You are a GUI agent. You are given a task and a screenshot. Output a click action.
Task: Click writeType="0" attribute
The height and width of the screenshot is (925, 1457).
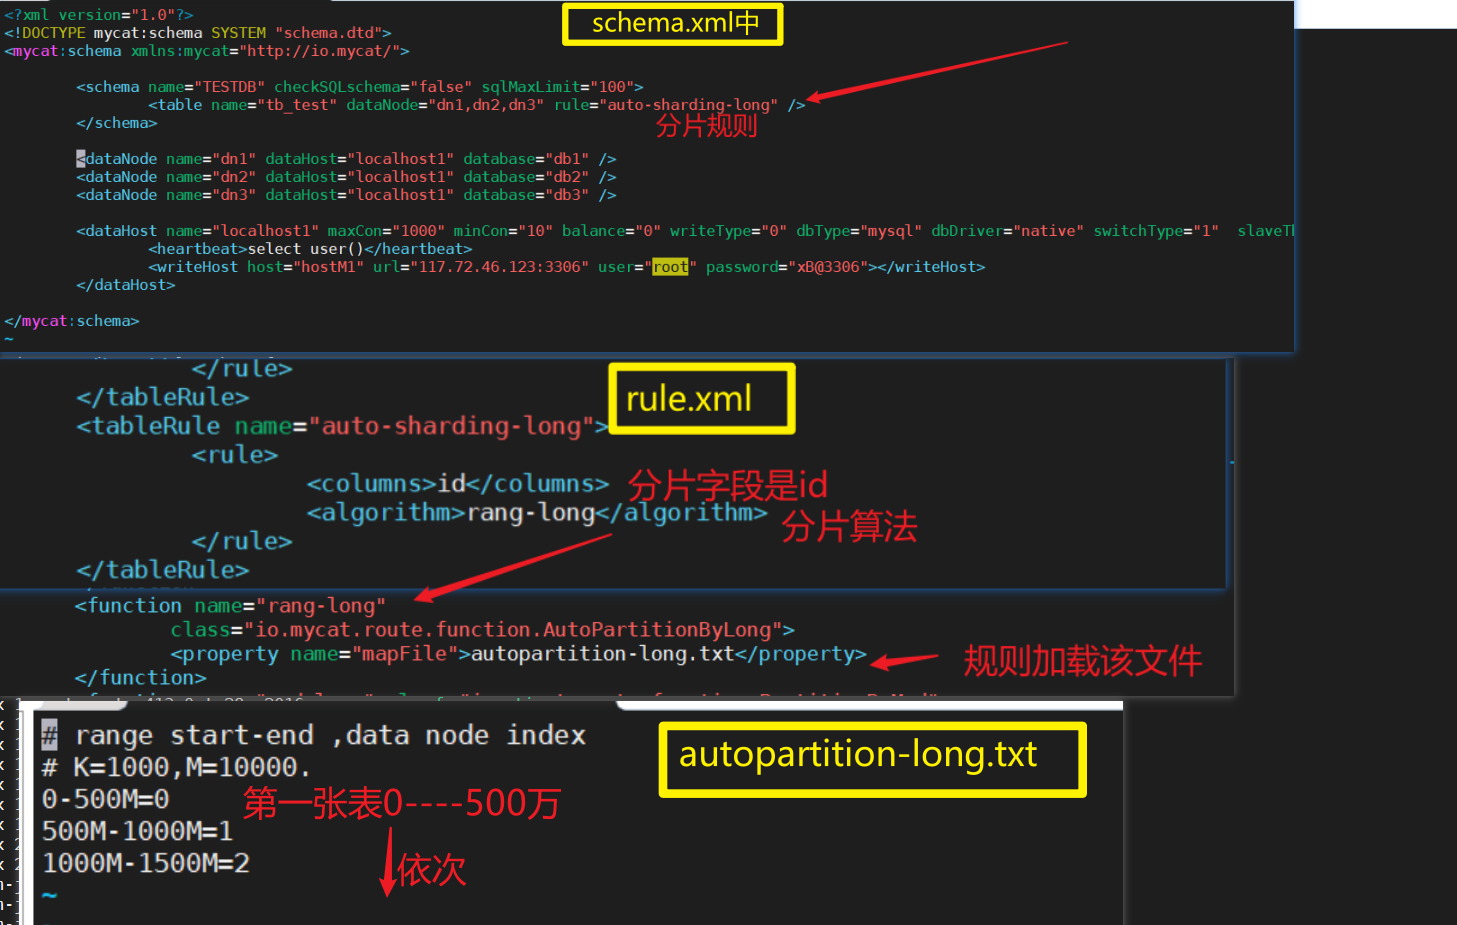728,231
